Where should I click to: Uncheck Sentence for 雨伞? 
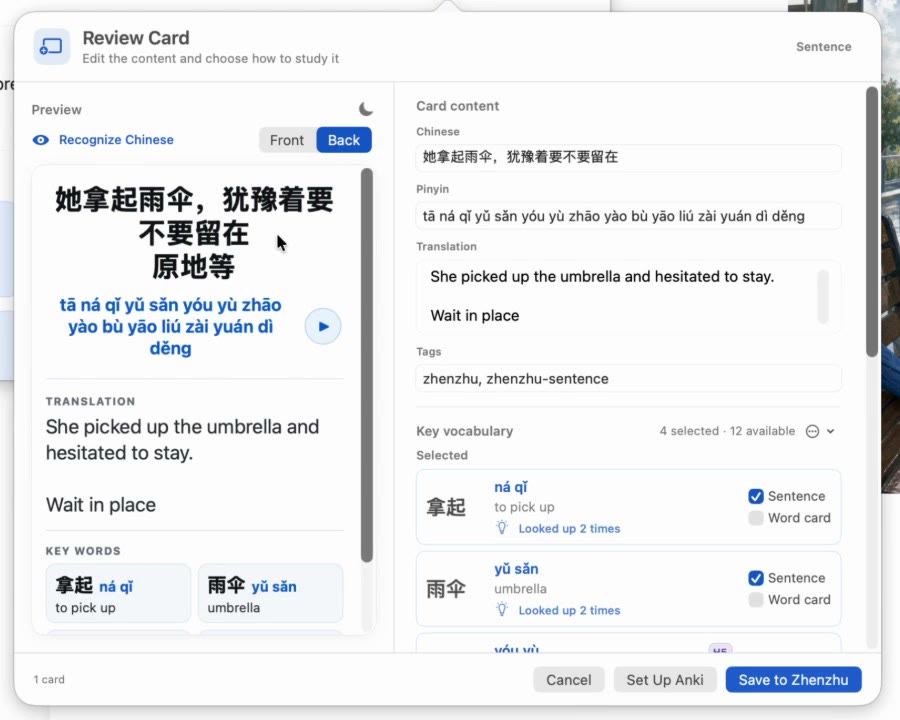[756, 578]
